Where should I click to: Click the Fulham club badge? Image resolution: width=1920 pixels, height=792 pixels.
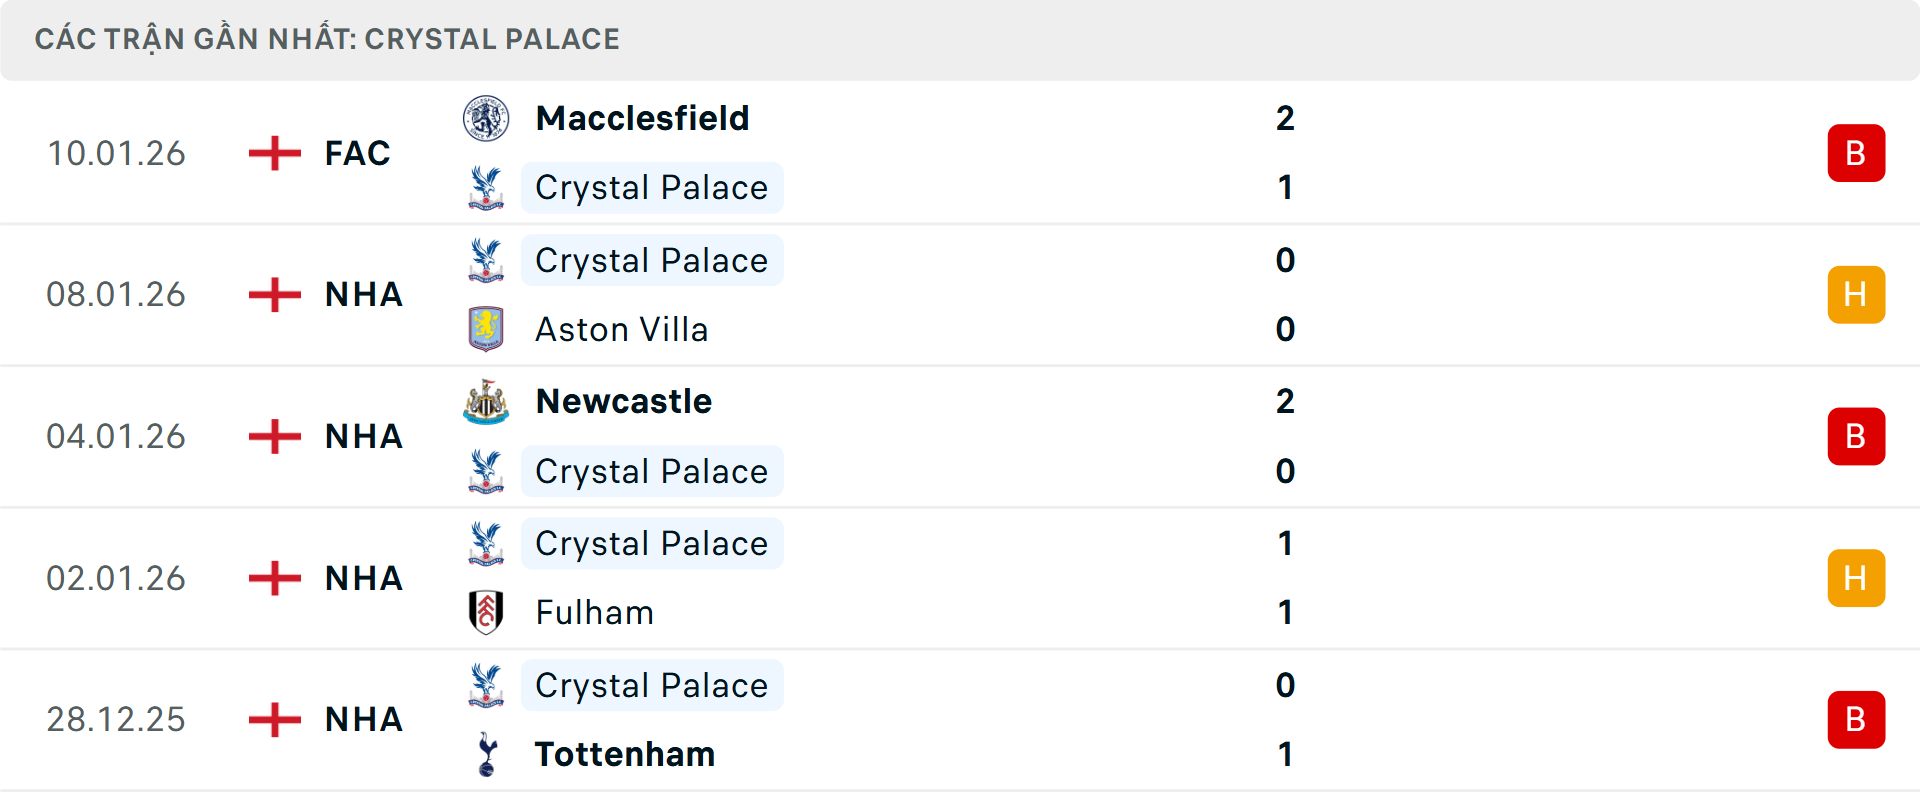tap(486, 612)
